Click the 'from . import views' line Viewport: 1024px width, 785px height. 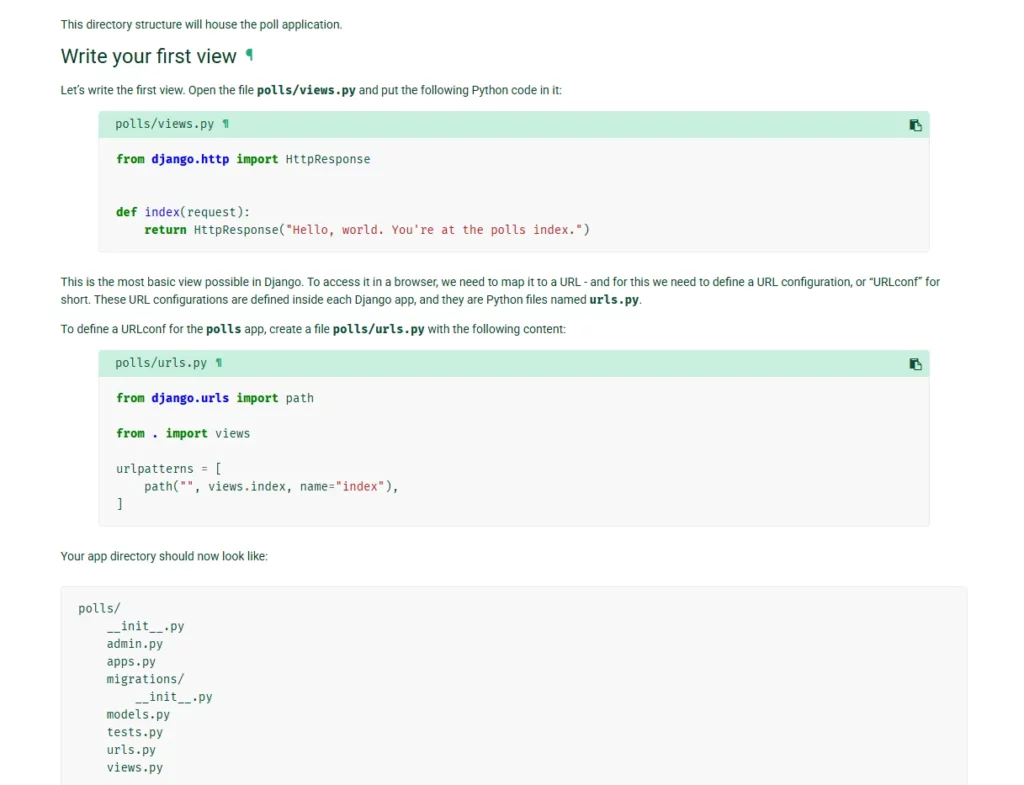[x=183, y=433]
